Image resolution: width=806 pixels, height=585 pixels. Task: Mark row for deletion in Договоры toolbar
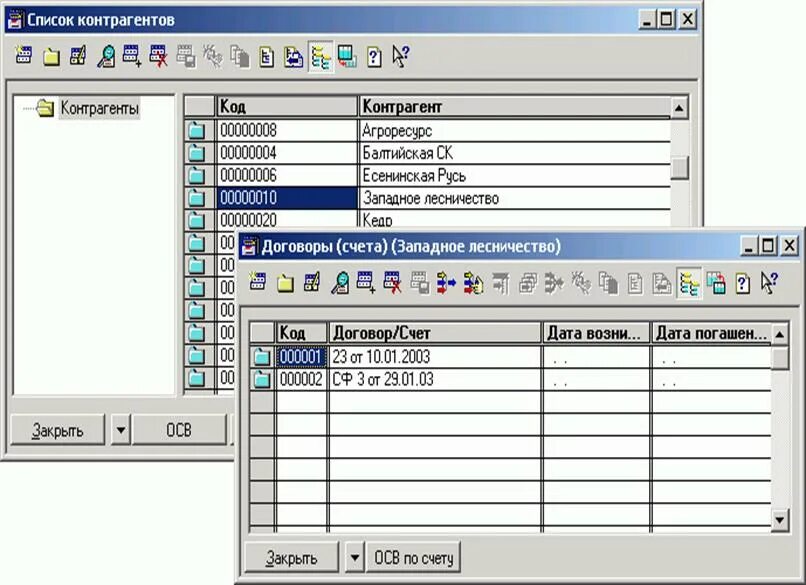click(392, 283)
